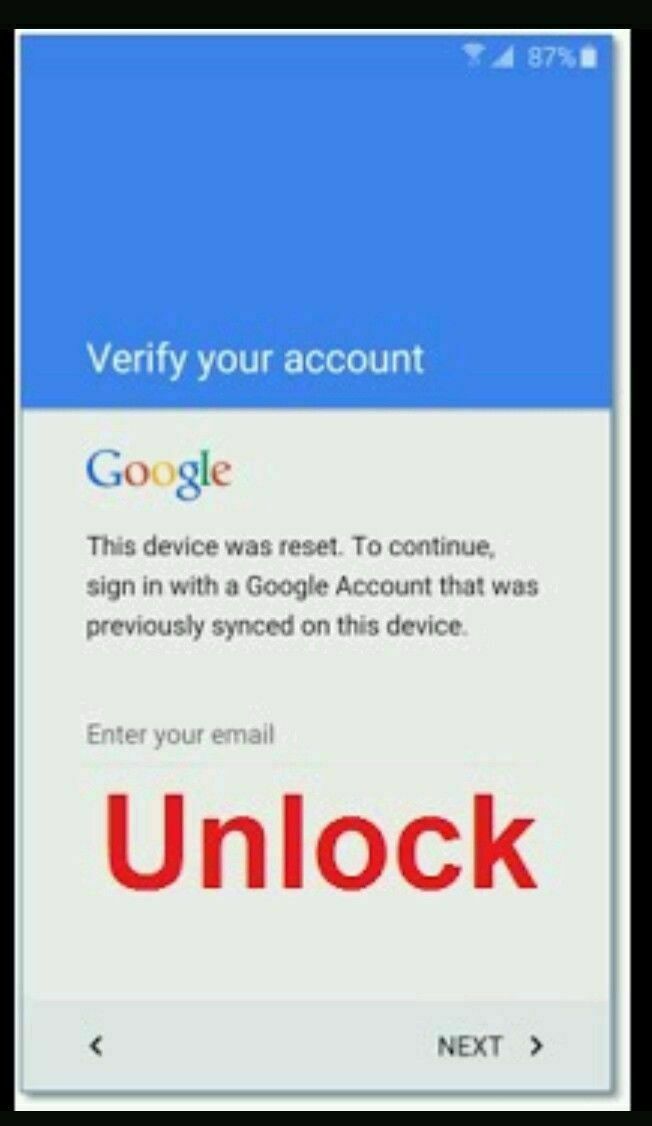Click the back chevron arrow
652x1126 pixels.
coord(96,1046)
